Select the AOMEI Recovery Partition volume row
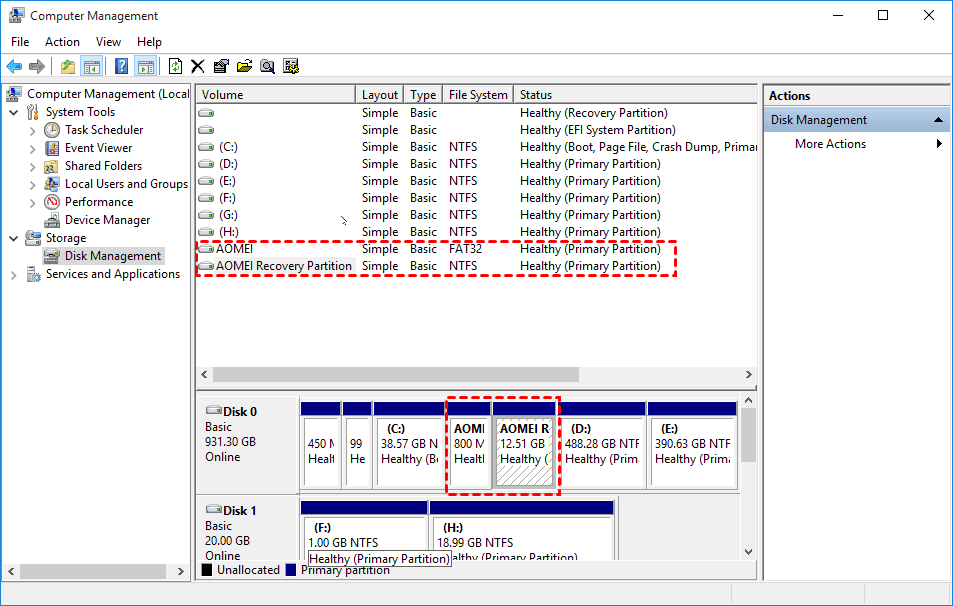 (283, 266)
